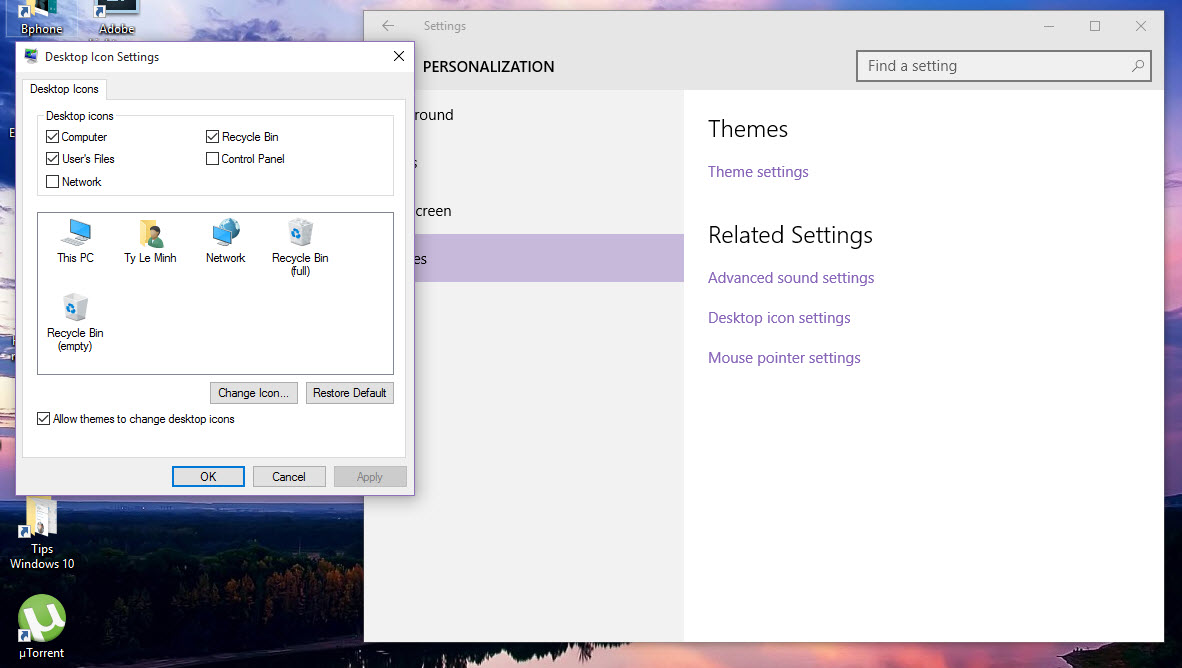Check the Control Panel checkbox
Screen dimensions: 1182x668
[212, 158]
